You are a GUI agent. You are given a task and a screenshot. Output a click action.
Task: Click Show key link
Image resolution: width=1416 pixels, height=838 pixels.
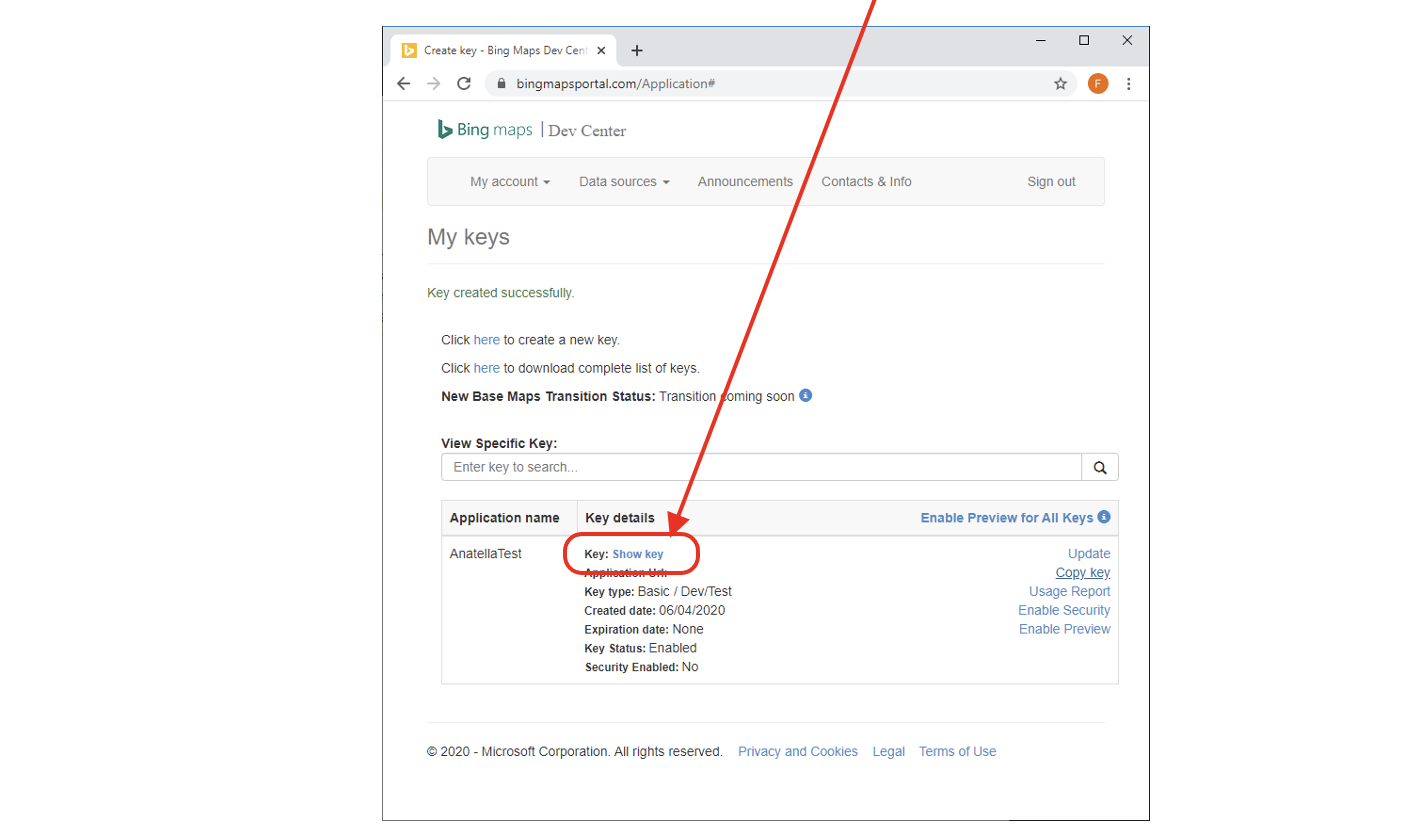638,554
